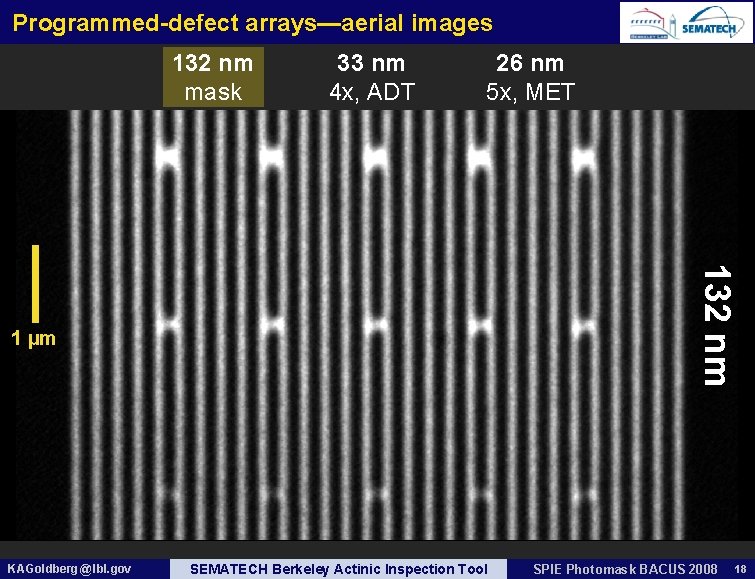Click slide number 18
This screenshot has width=755, height=579.
pyautogui.click(x=741, y=569)
